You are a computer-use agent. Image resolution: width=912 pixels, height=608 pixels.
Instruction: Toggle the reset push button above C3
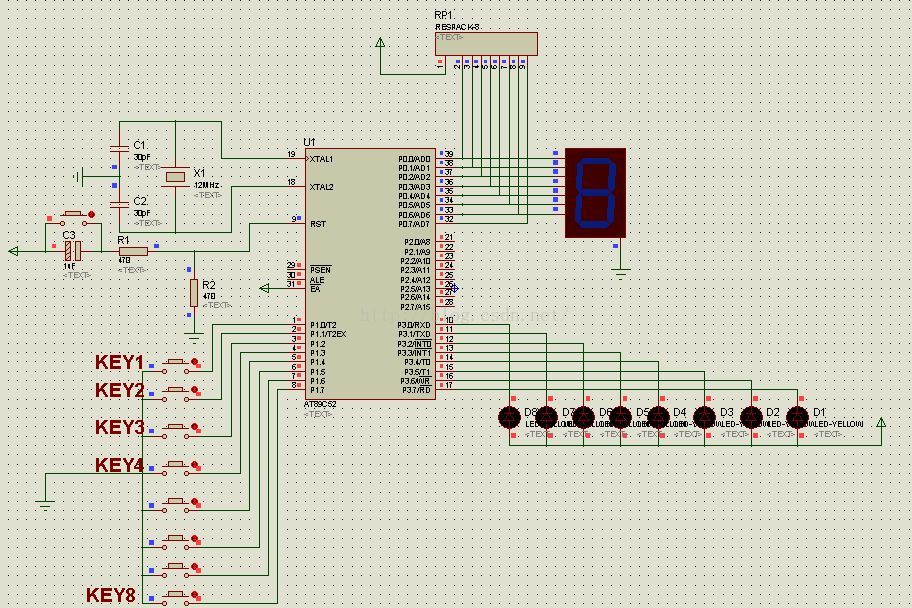pos(73,218)
